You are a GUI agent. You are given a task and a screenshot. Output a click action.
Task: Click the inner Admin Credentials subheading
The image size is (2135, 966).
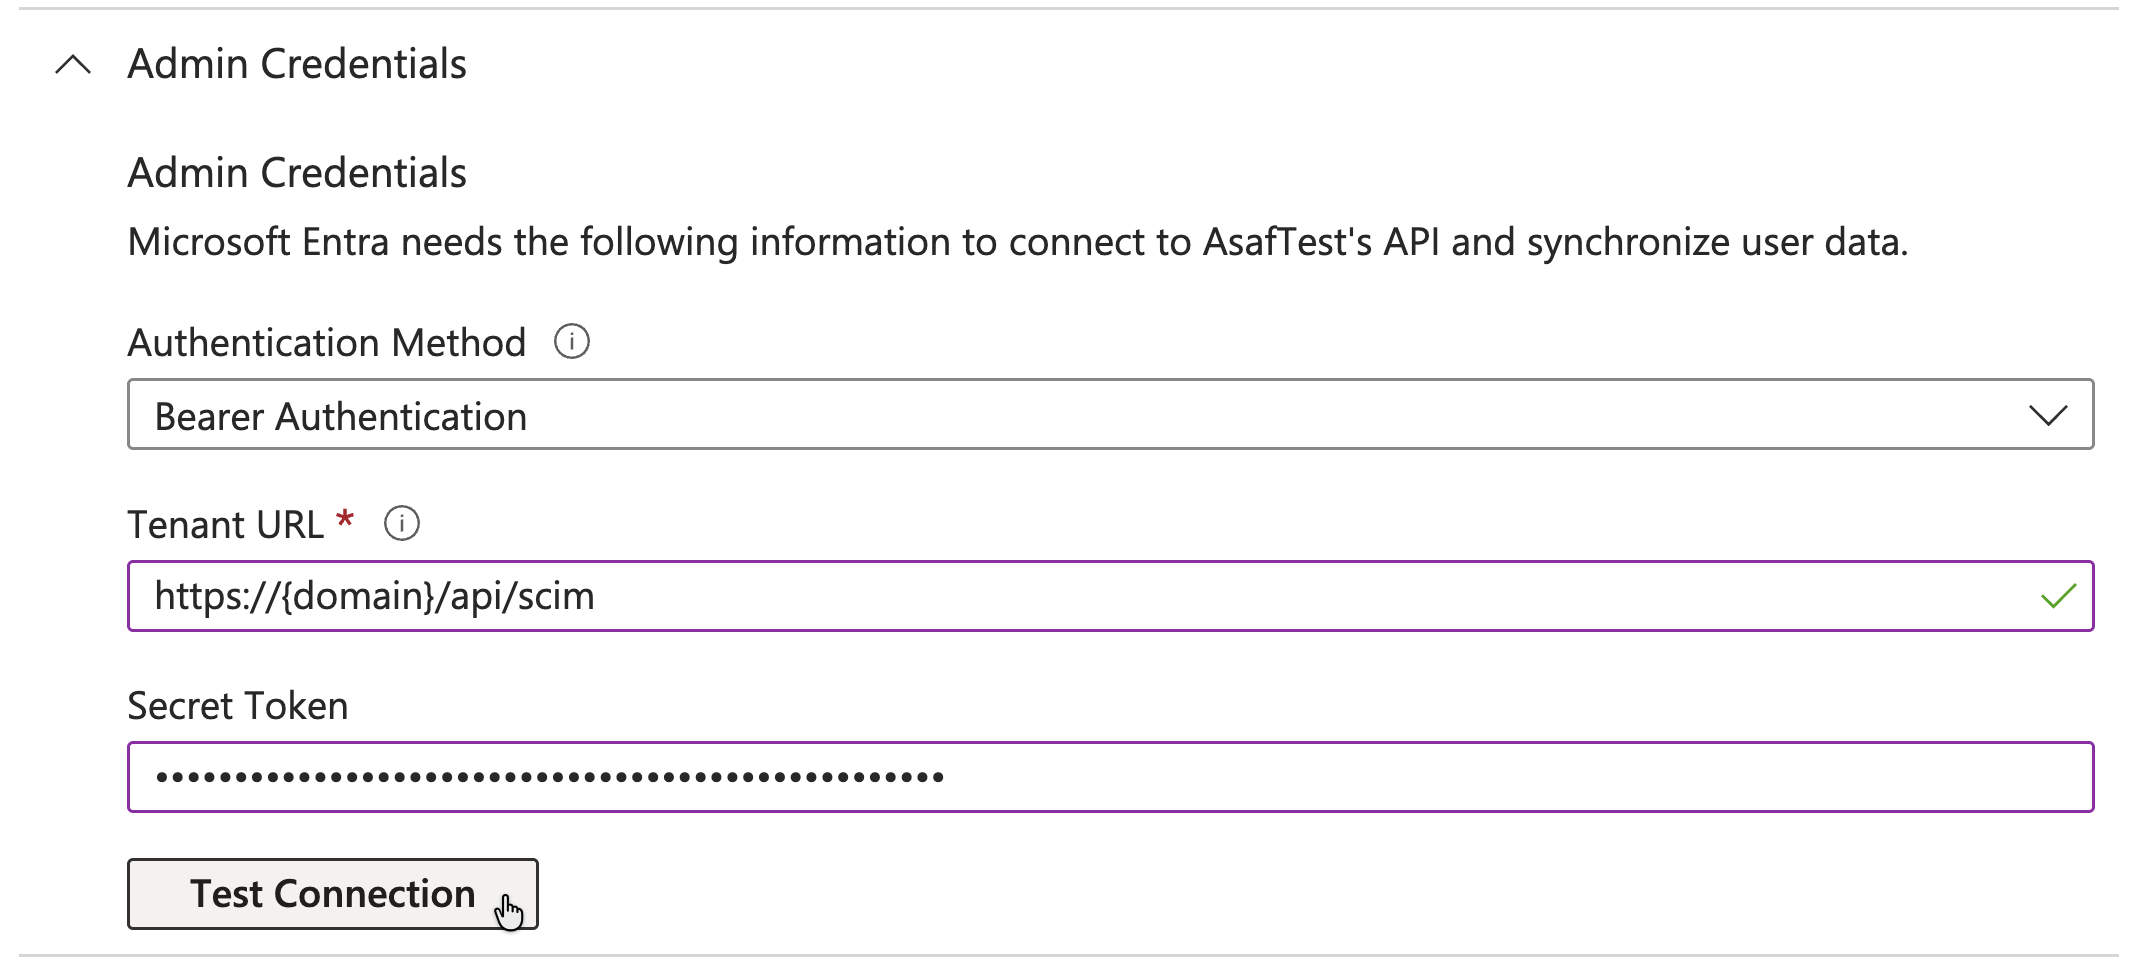pyautogui.click(x=297, y=173)
